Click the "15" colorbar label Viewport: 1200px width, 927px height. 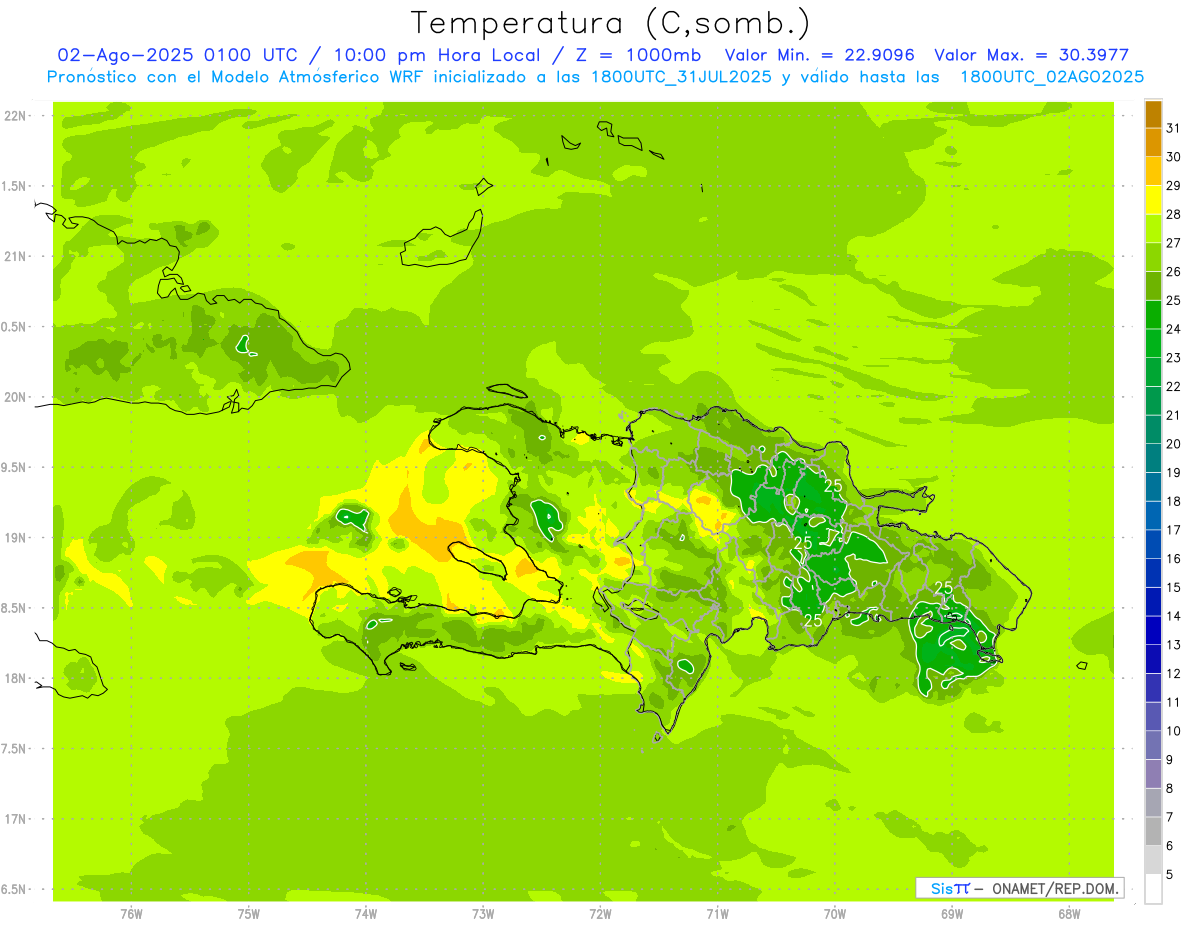[1174, 588]
